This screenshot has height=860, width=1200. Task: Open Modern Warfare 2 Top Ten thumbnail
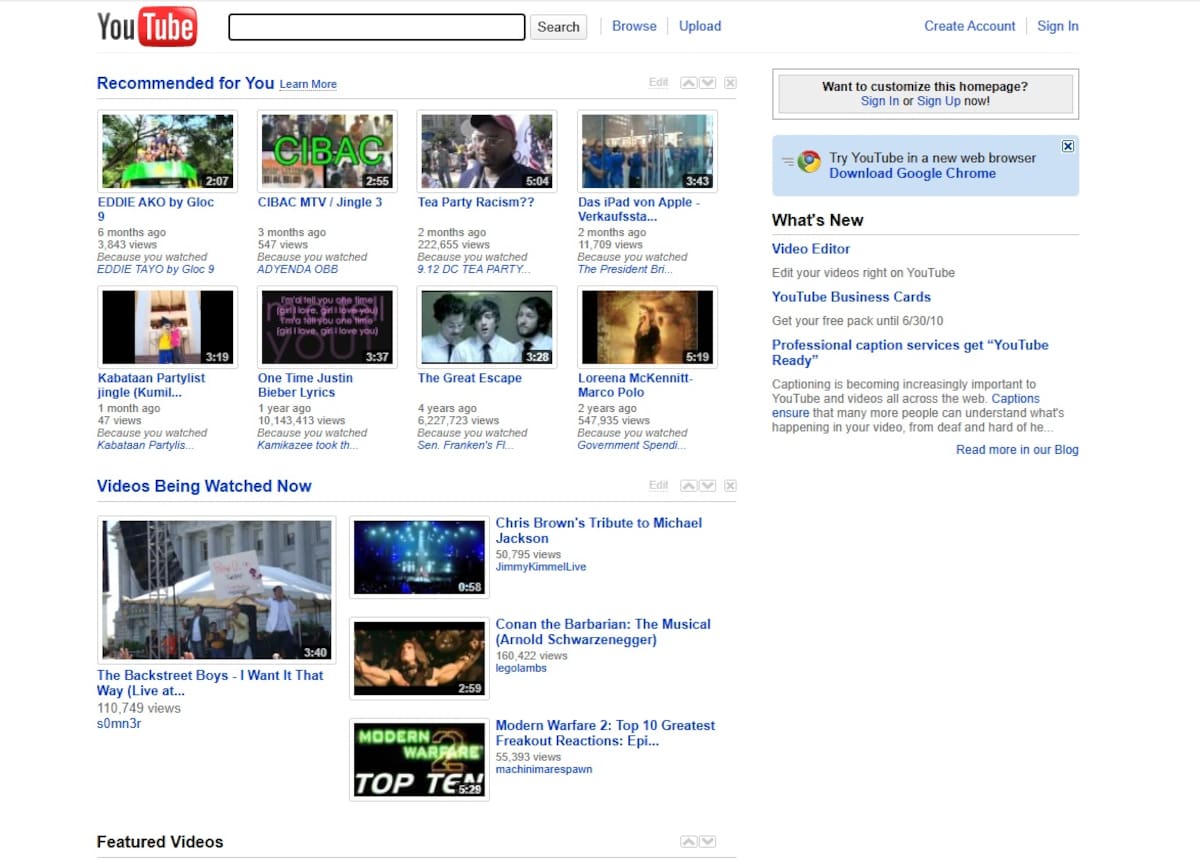(419, 760)
